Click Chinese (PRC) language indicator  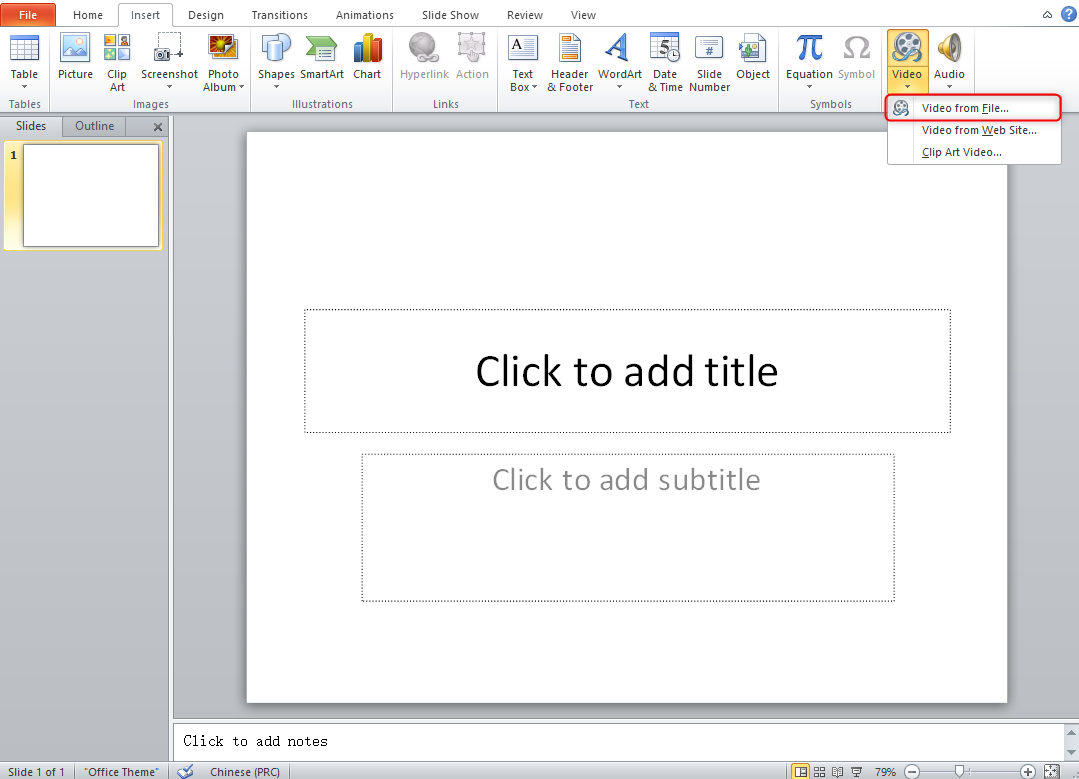(x=245, y=771)
